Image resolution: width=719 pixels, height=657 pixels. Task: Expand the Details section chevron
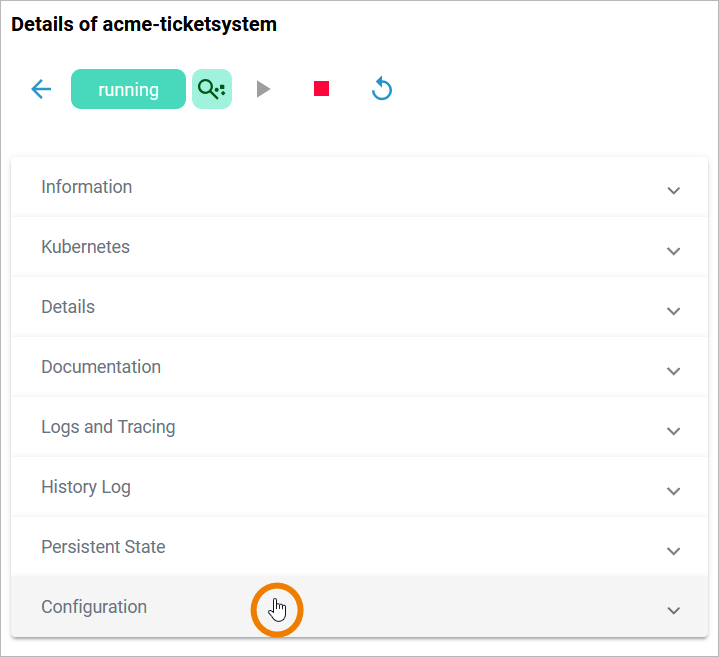[673, 310]
